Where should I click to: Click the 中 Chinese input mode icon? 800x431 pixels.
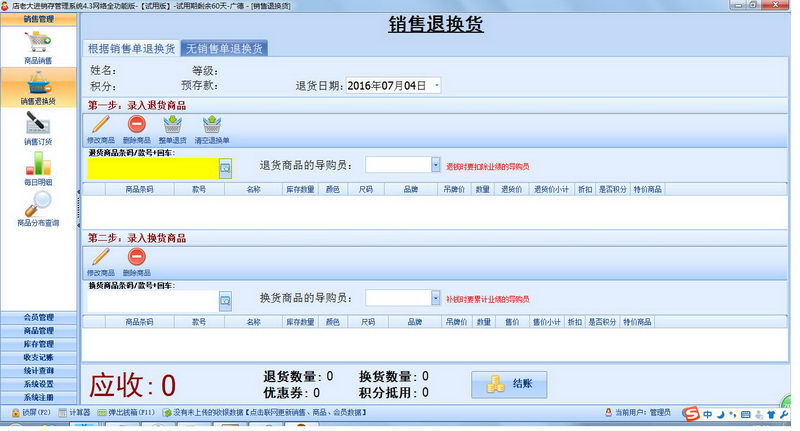coord(708,414)
